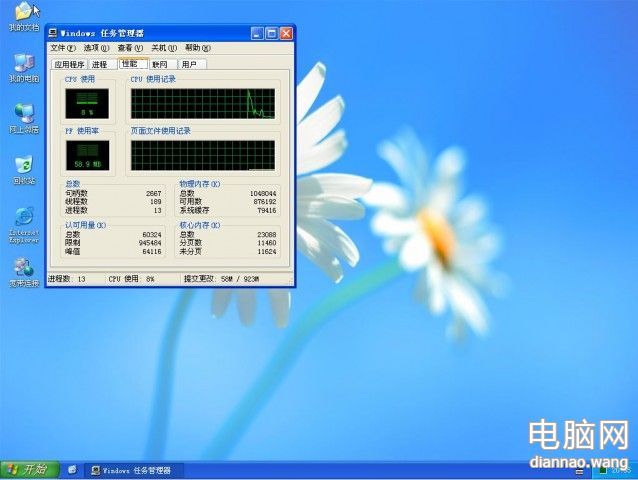Open the 关机(U) shutdown menu
Image resolution: width=638 pixels, height=480 pixels.
pyautogui.click(x=164, y=48)
